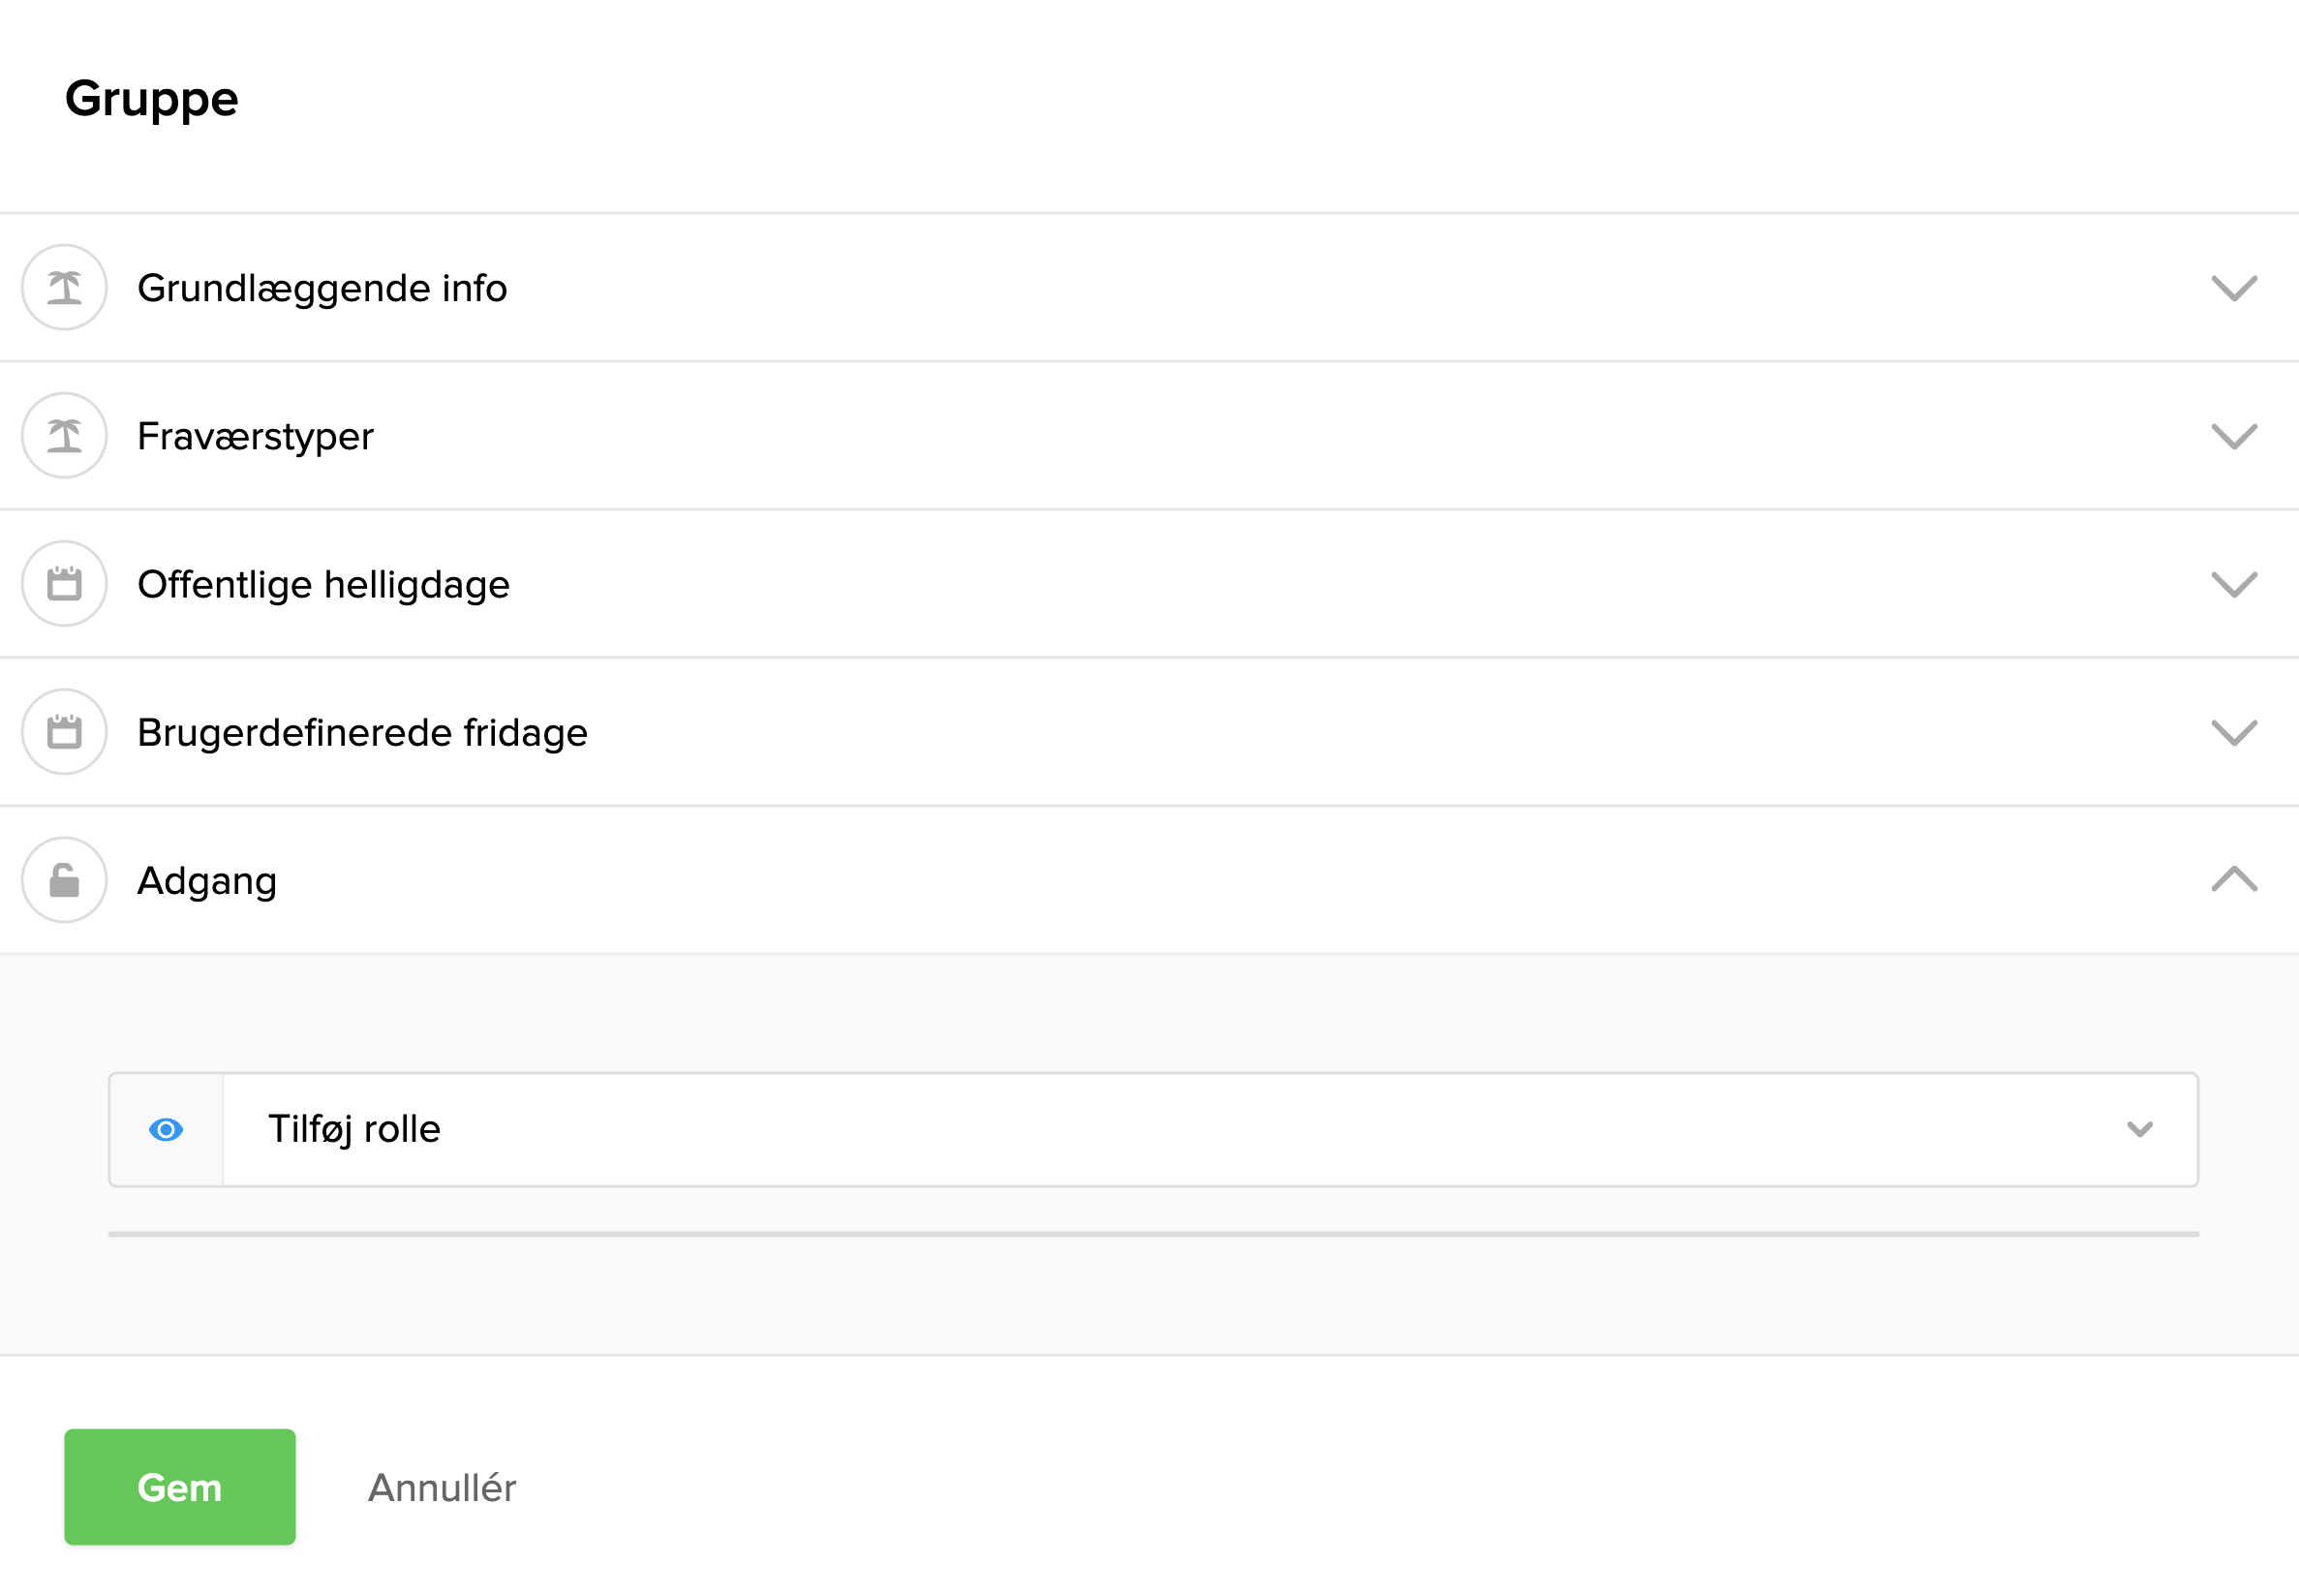The width and height of the screenshot is (2299, 1596).
Task: Select the Brugerdefinerede fridage section label
Action: [x=362, y=732]
